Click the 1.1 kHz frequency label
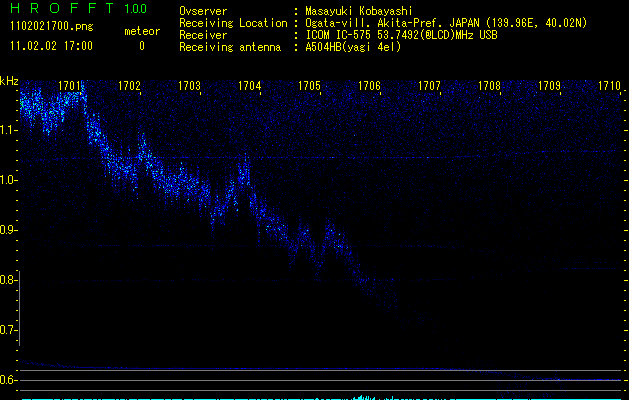 tap(8, 130)
